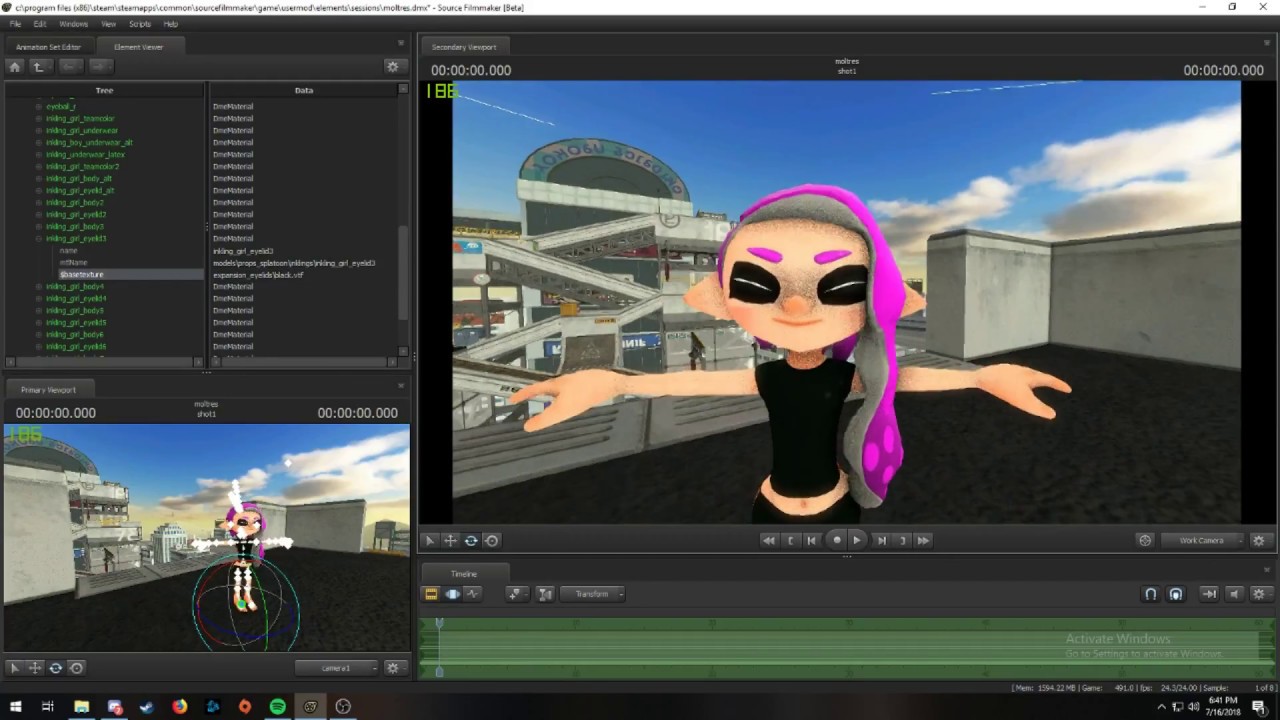Jump to previous frame in secondary viewport
This screenshot has height=720, width=1280.
(x=812, y=540)
